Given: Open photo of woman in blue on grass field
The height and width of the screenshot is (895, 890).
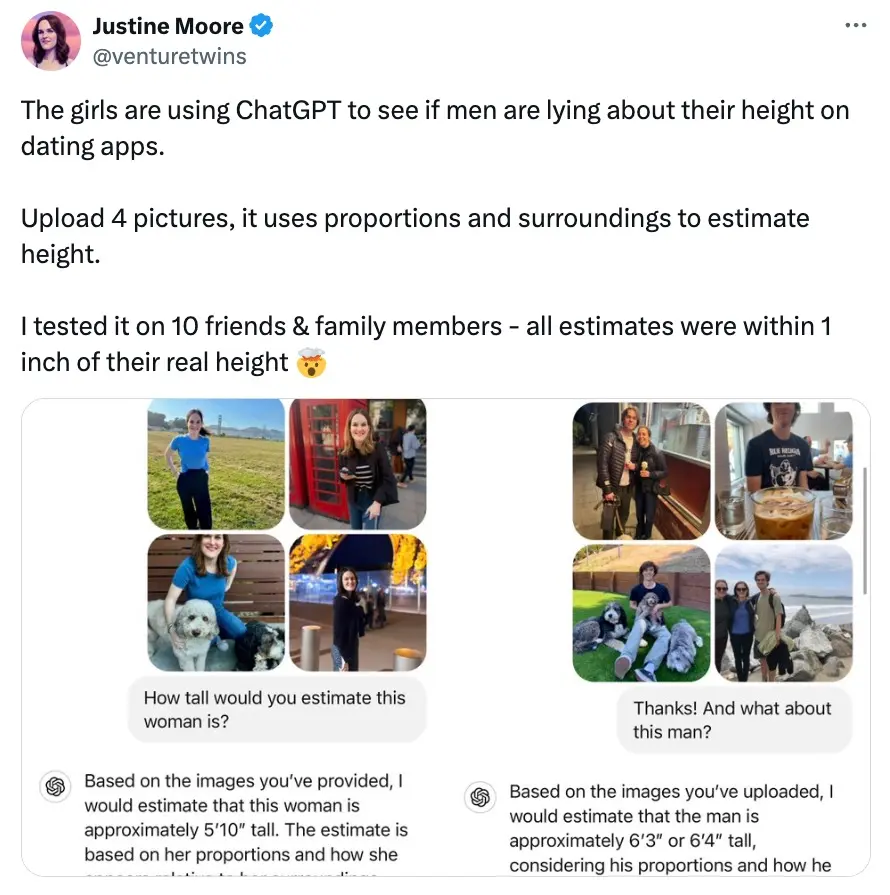Looking at the screenshot, I should coord(216,464).
